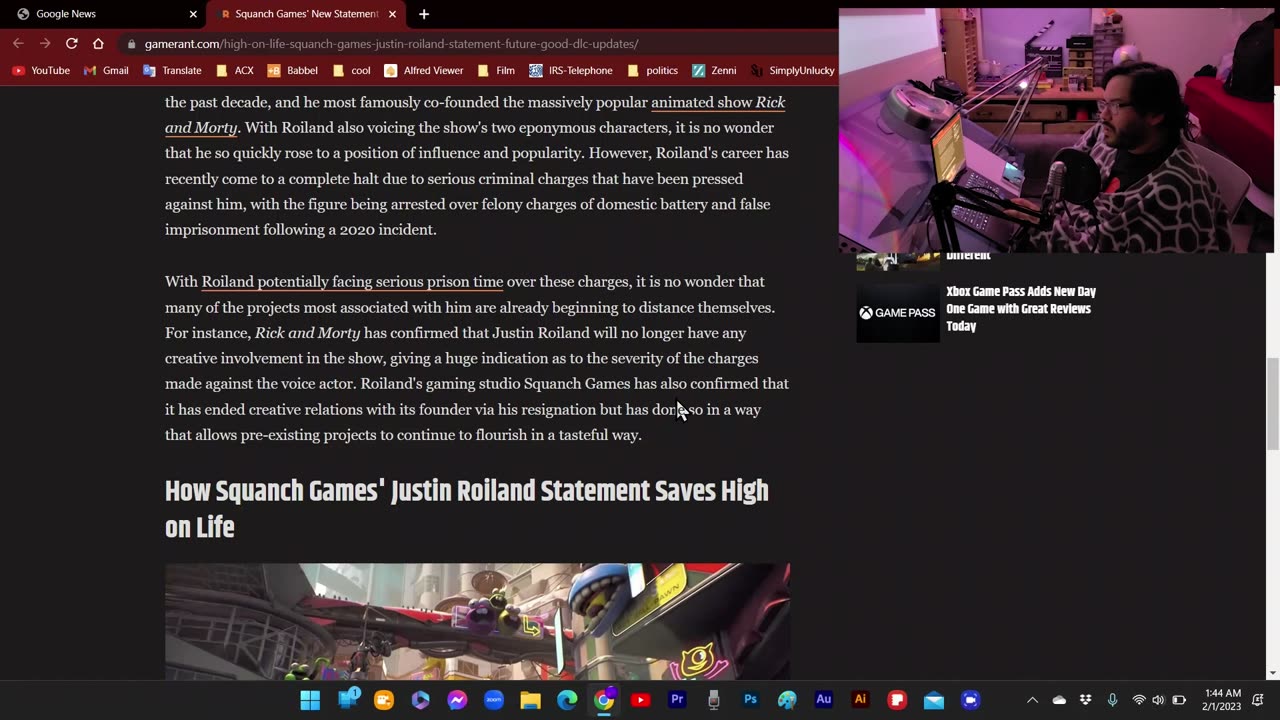Expand the cool bookmark folder
Image resolution: width=1280 pixels, height=720 pixels.
click(351, 70)
